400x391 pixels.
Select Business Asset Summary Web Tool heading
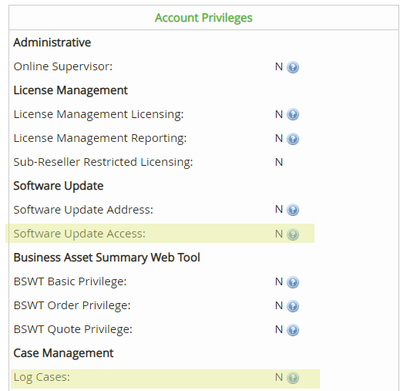coord(107,257)
